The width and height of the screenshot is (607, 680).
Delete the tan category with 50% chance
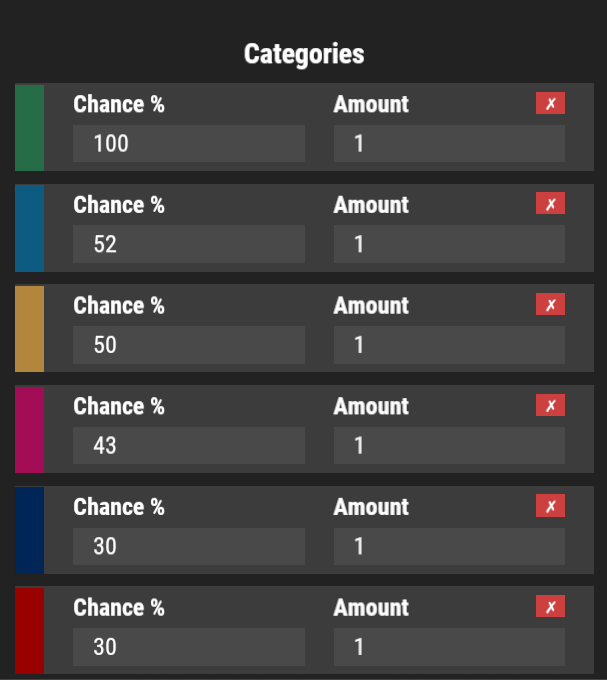point(550,304)
